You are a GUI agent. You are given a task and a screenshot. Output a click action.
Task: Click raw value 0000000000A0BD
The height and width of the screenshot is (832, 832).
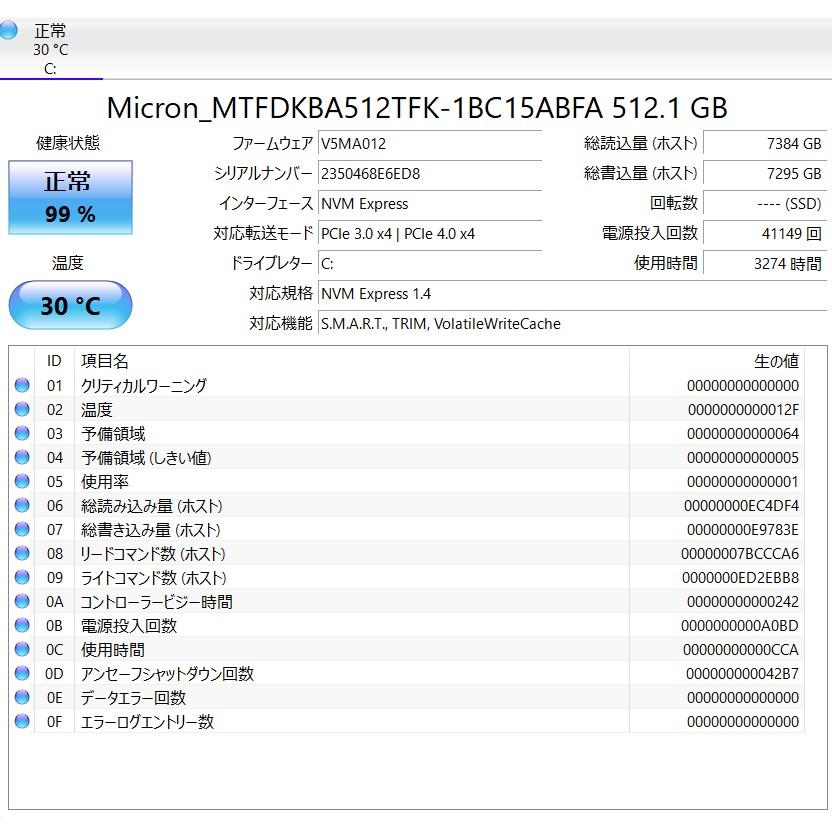tap(740, 626)
